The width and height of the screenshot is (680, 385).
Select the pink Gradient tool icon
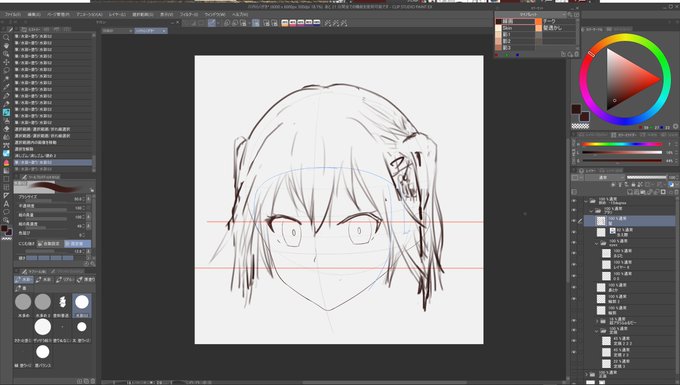6,162
